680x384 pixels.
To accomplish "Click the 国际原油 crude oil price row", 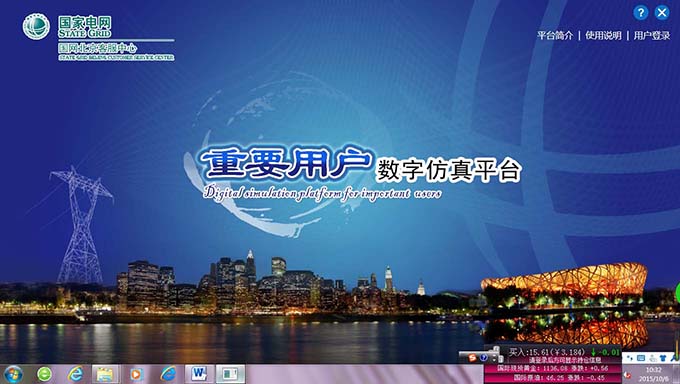I will 552,377.
